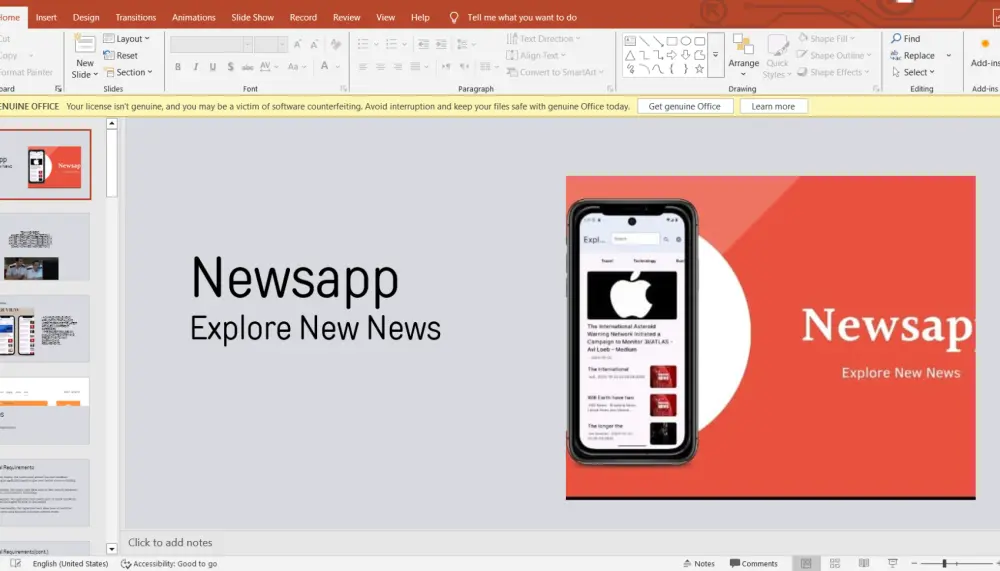Center the text alignment

[380, 66]
